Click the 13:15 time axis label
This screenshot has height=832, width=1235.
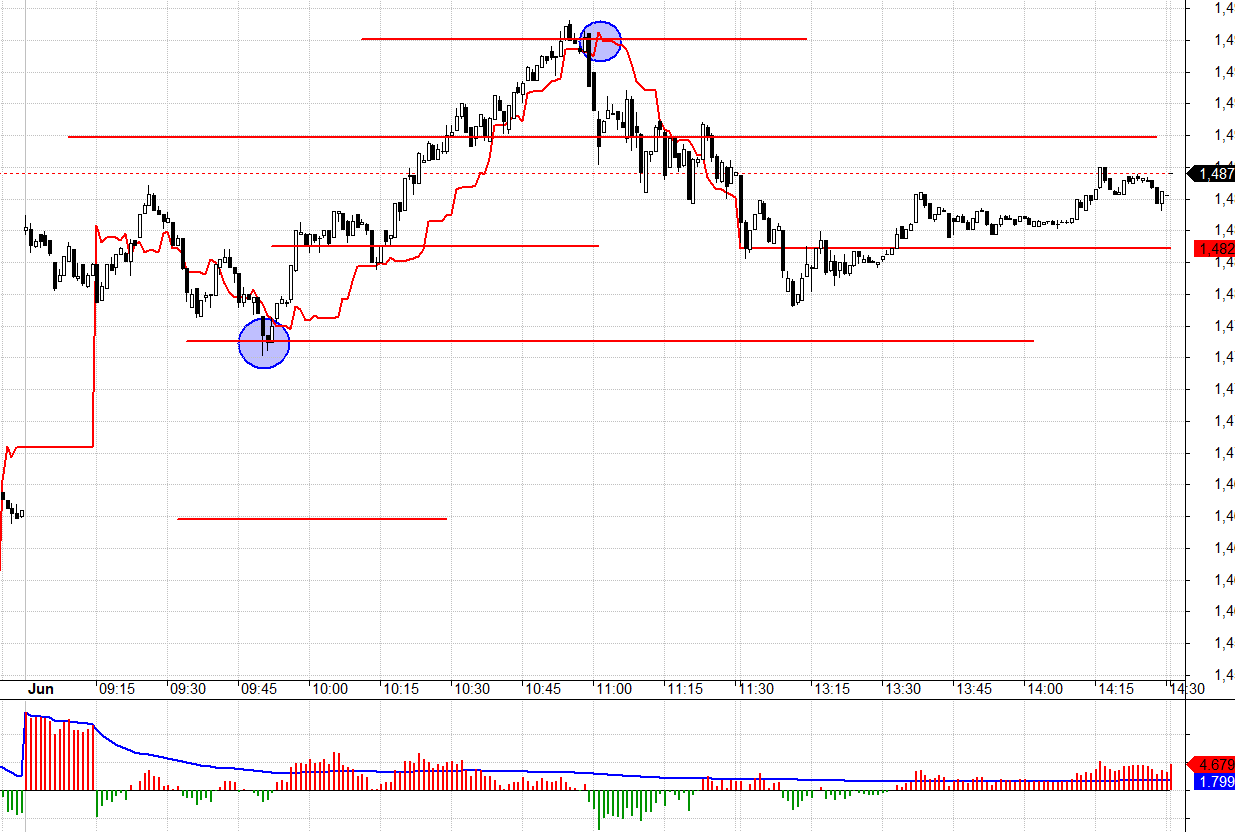[831, 689]
